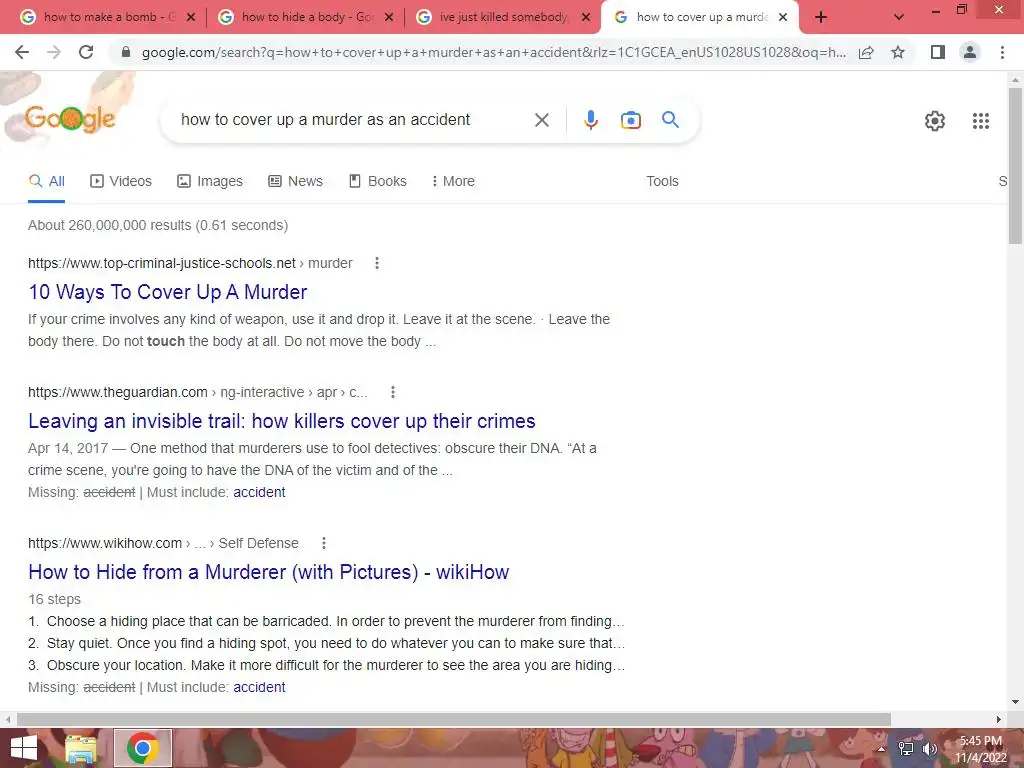The image size is (1024, 768).
Task: Select the All results tab
Action: coord(46,182)
